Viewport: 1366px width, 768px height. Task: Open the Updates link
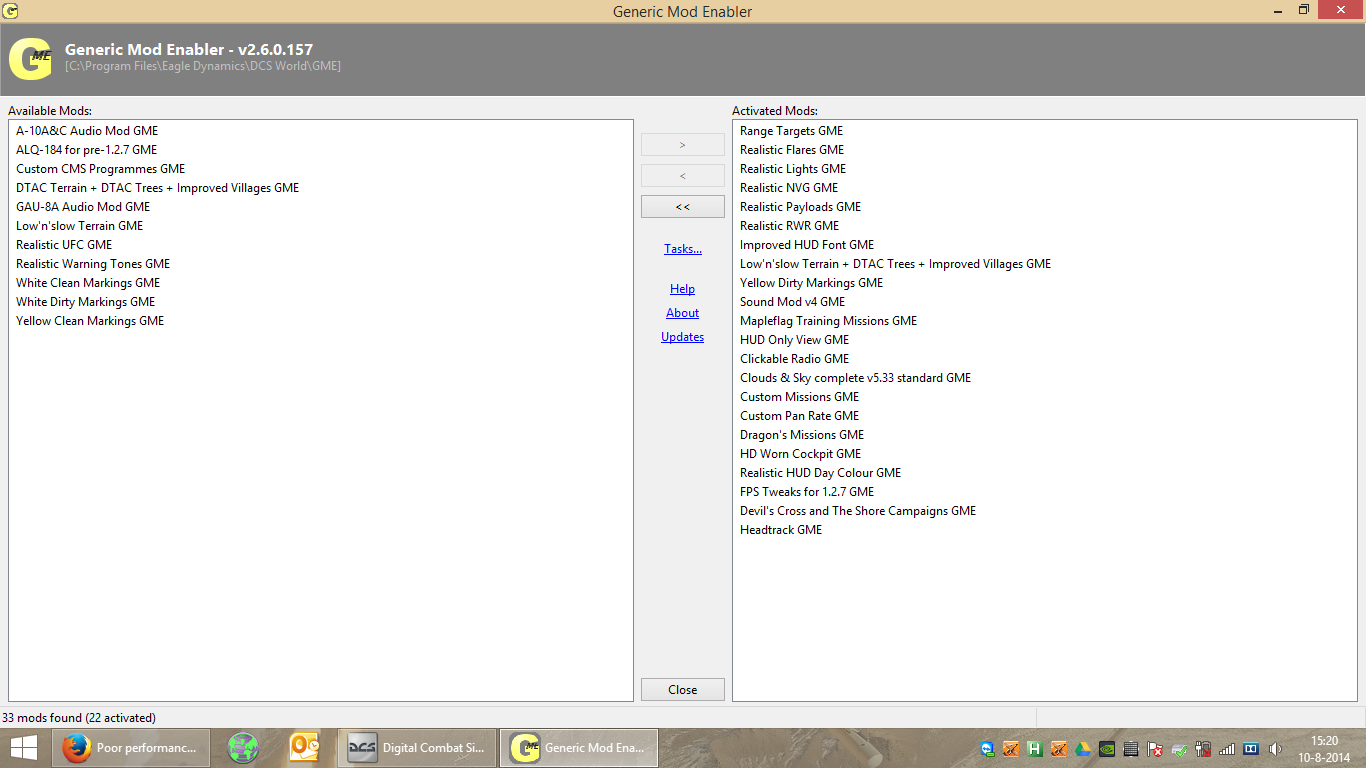[683, 337]
